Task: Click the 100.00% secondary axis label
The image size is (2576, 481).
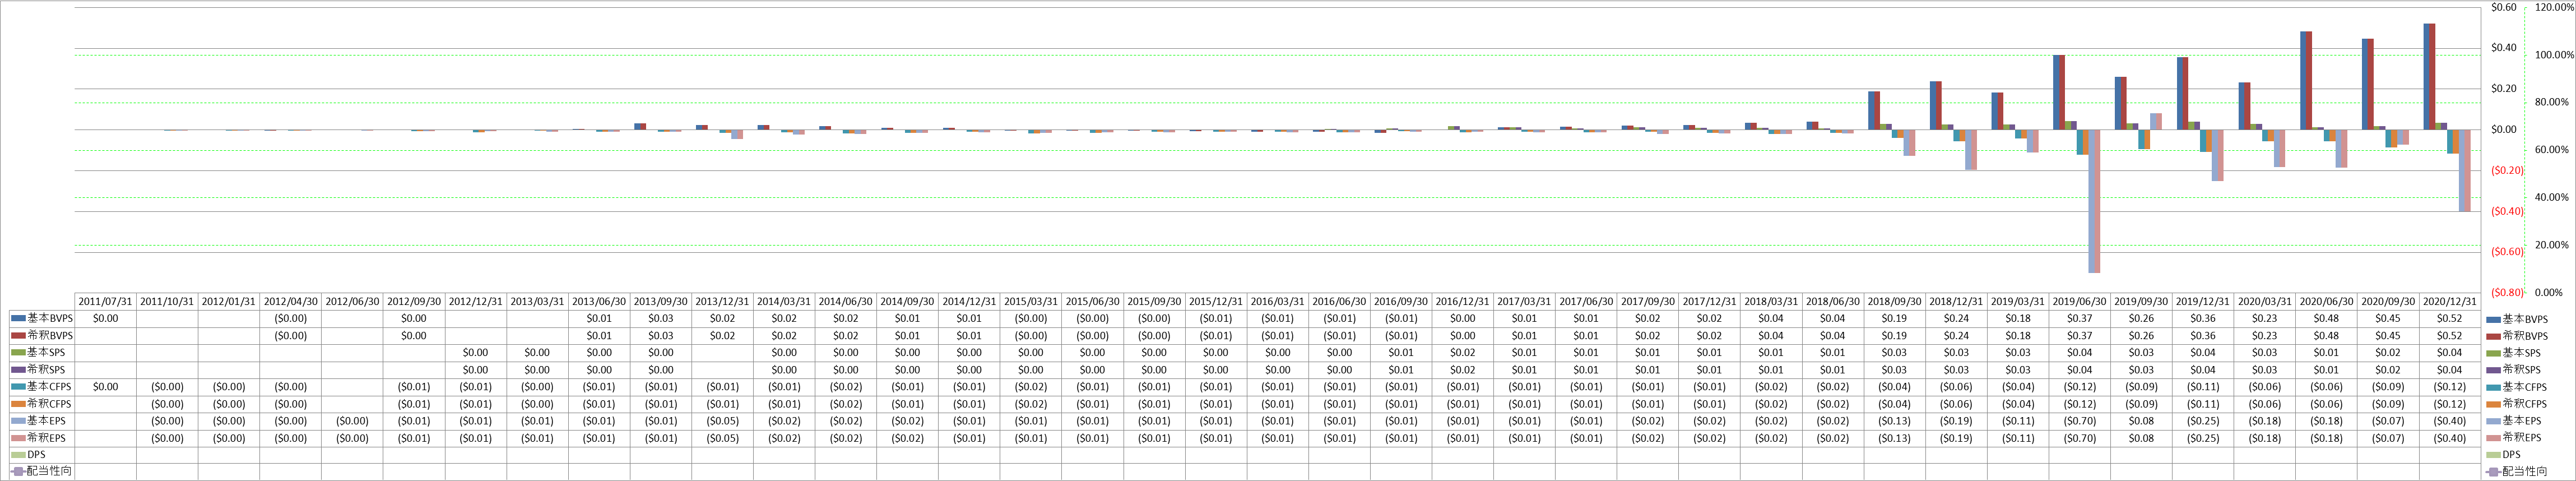Action: (2555, 55)
